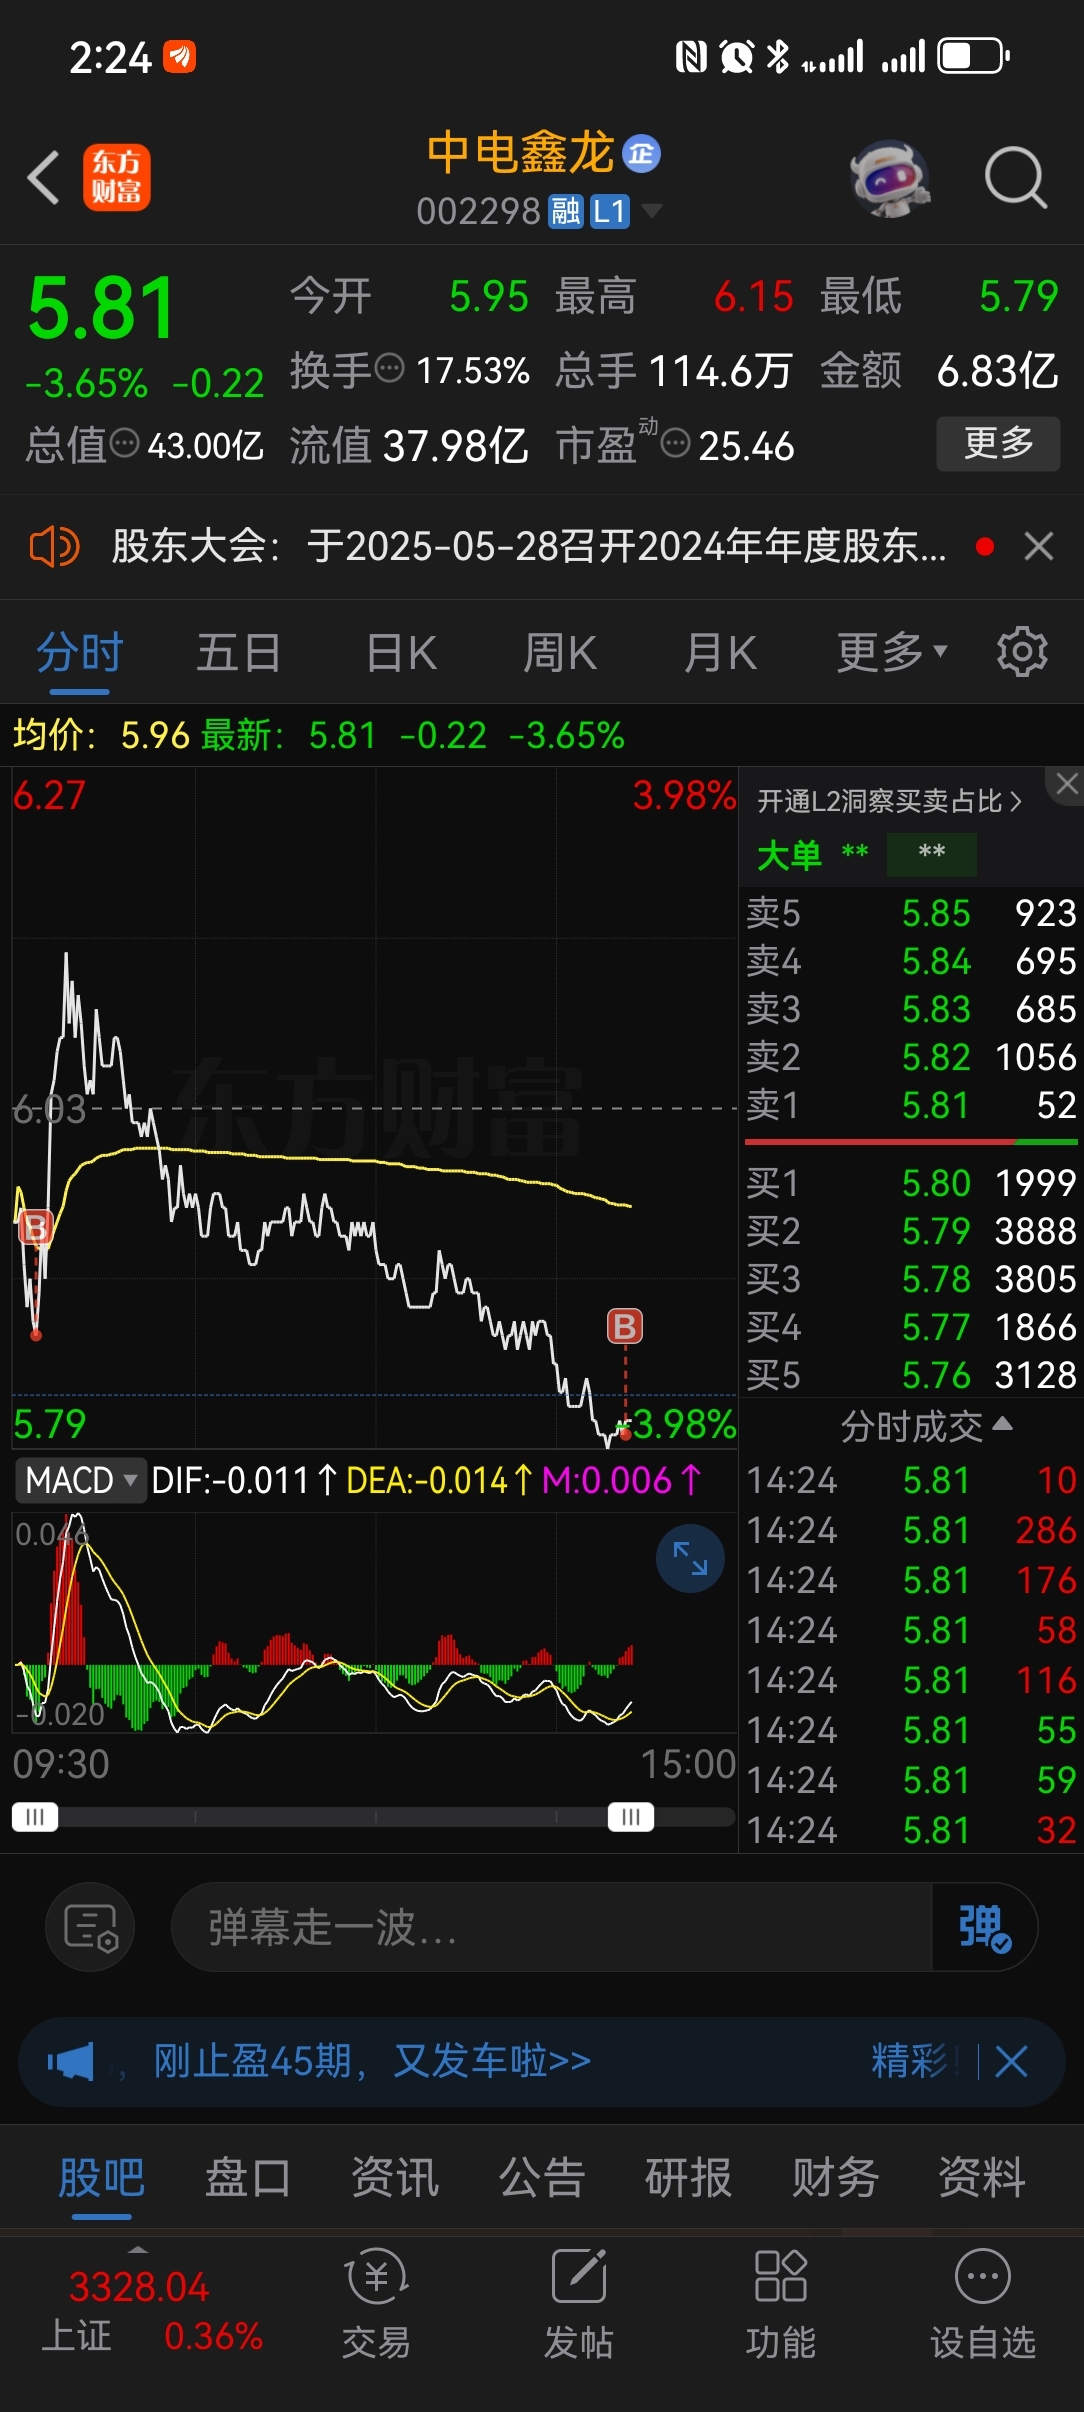Open the MACD indicator dropdown

pyautogui.click(x=81, y=1480)
